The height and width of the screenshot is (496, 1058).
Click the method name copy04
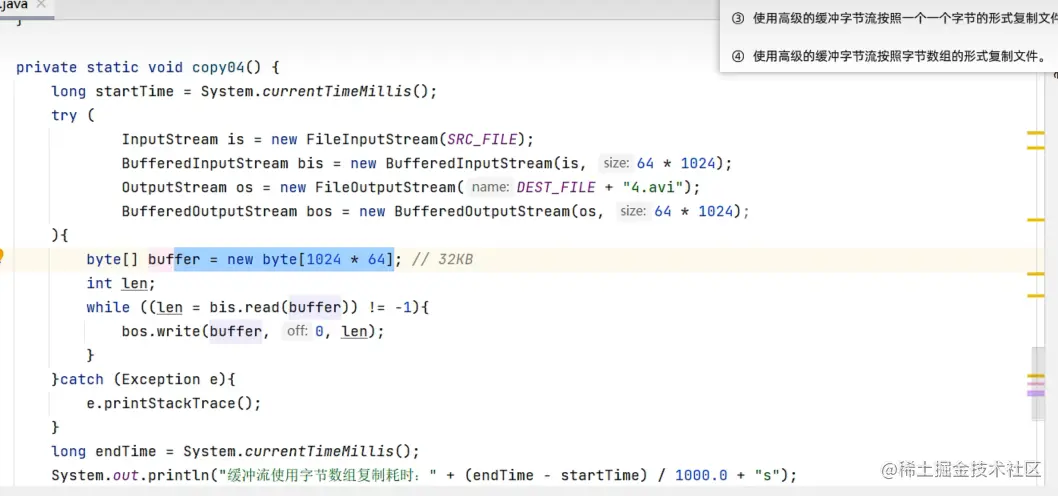click(x=219, y=67)
